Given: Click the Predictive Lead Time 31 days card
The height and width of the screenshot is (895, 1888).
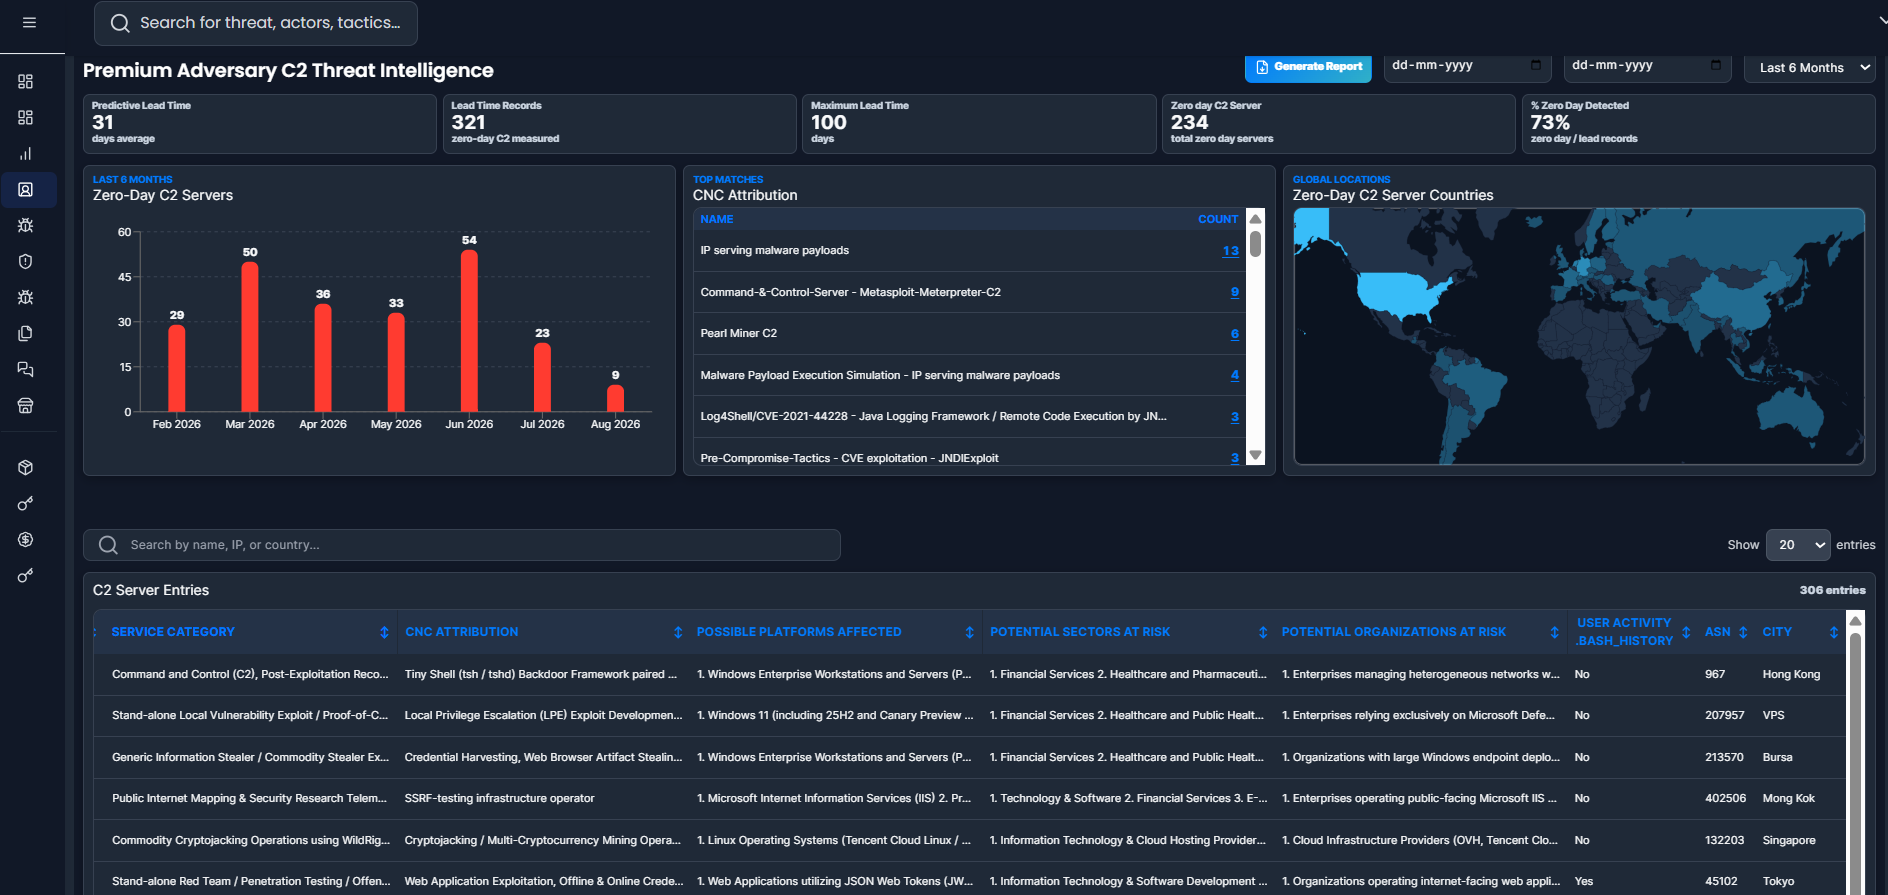Looking at the screenshot, I should (x=260, y=124).
